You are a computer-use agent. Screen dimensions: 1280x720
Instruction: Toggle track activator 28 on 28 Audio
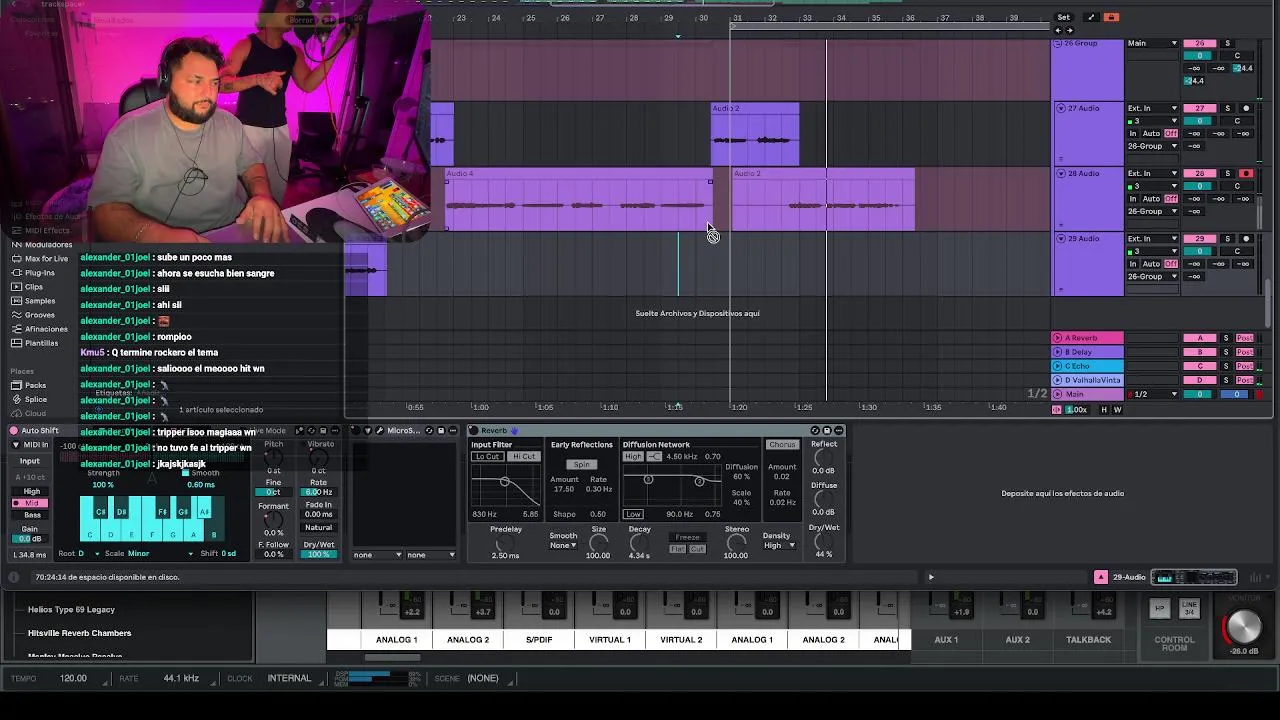click(x=1200, y=173)
